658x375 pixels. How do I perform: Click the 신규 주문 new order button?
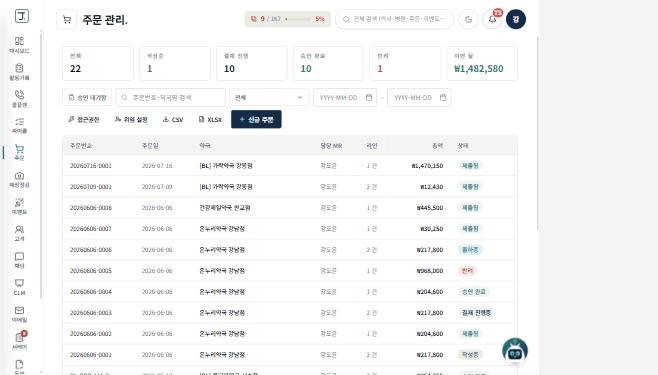(x=256, y=120)
